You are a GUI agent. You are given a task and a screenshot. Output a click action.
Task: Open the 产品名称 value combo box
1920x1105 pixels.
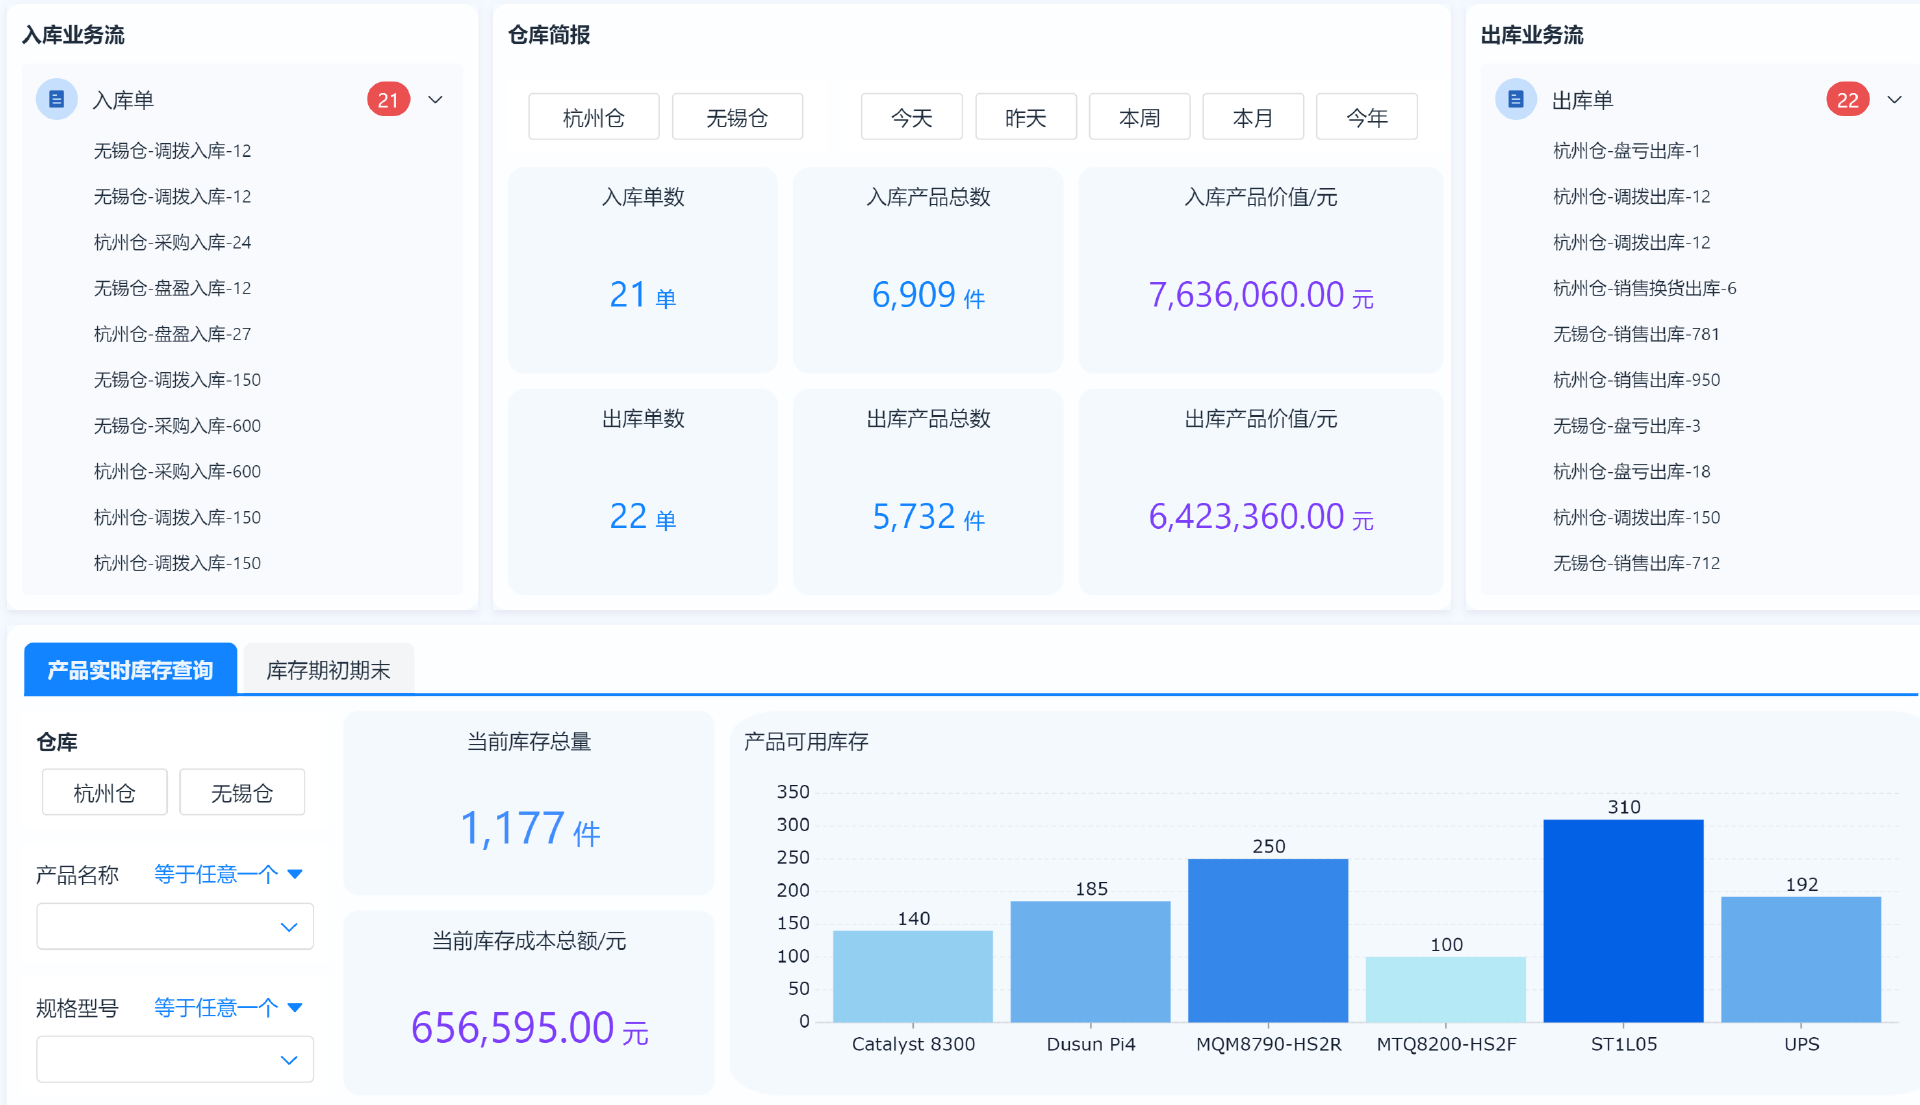point(175,926)
